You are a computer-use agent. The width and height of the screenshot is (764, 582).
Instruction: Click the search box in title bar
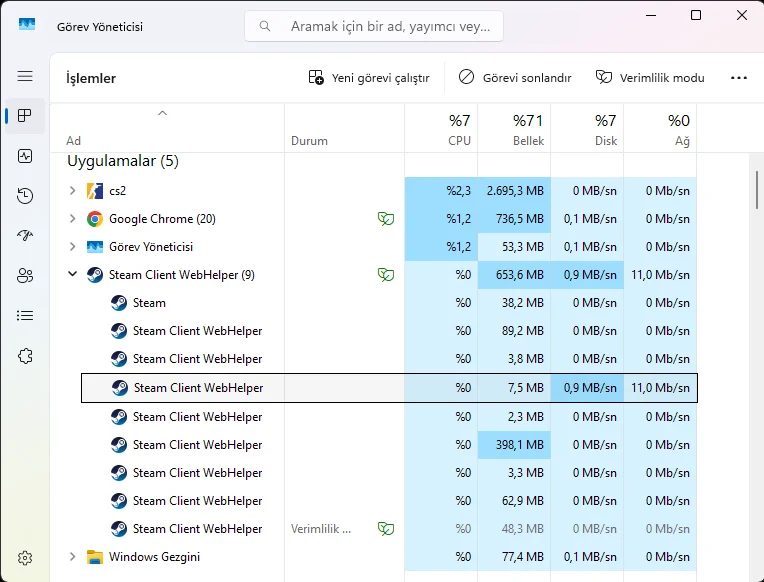point(374,27)
